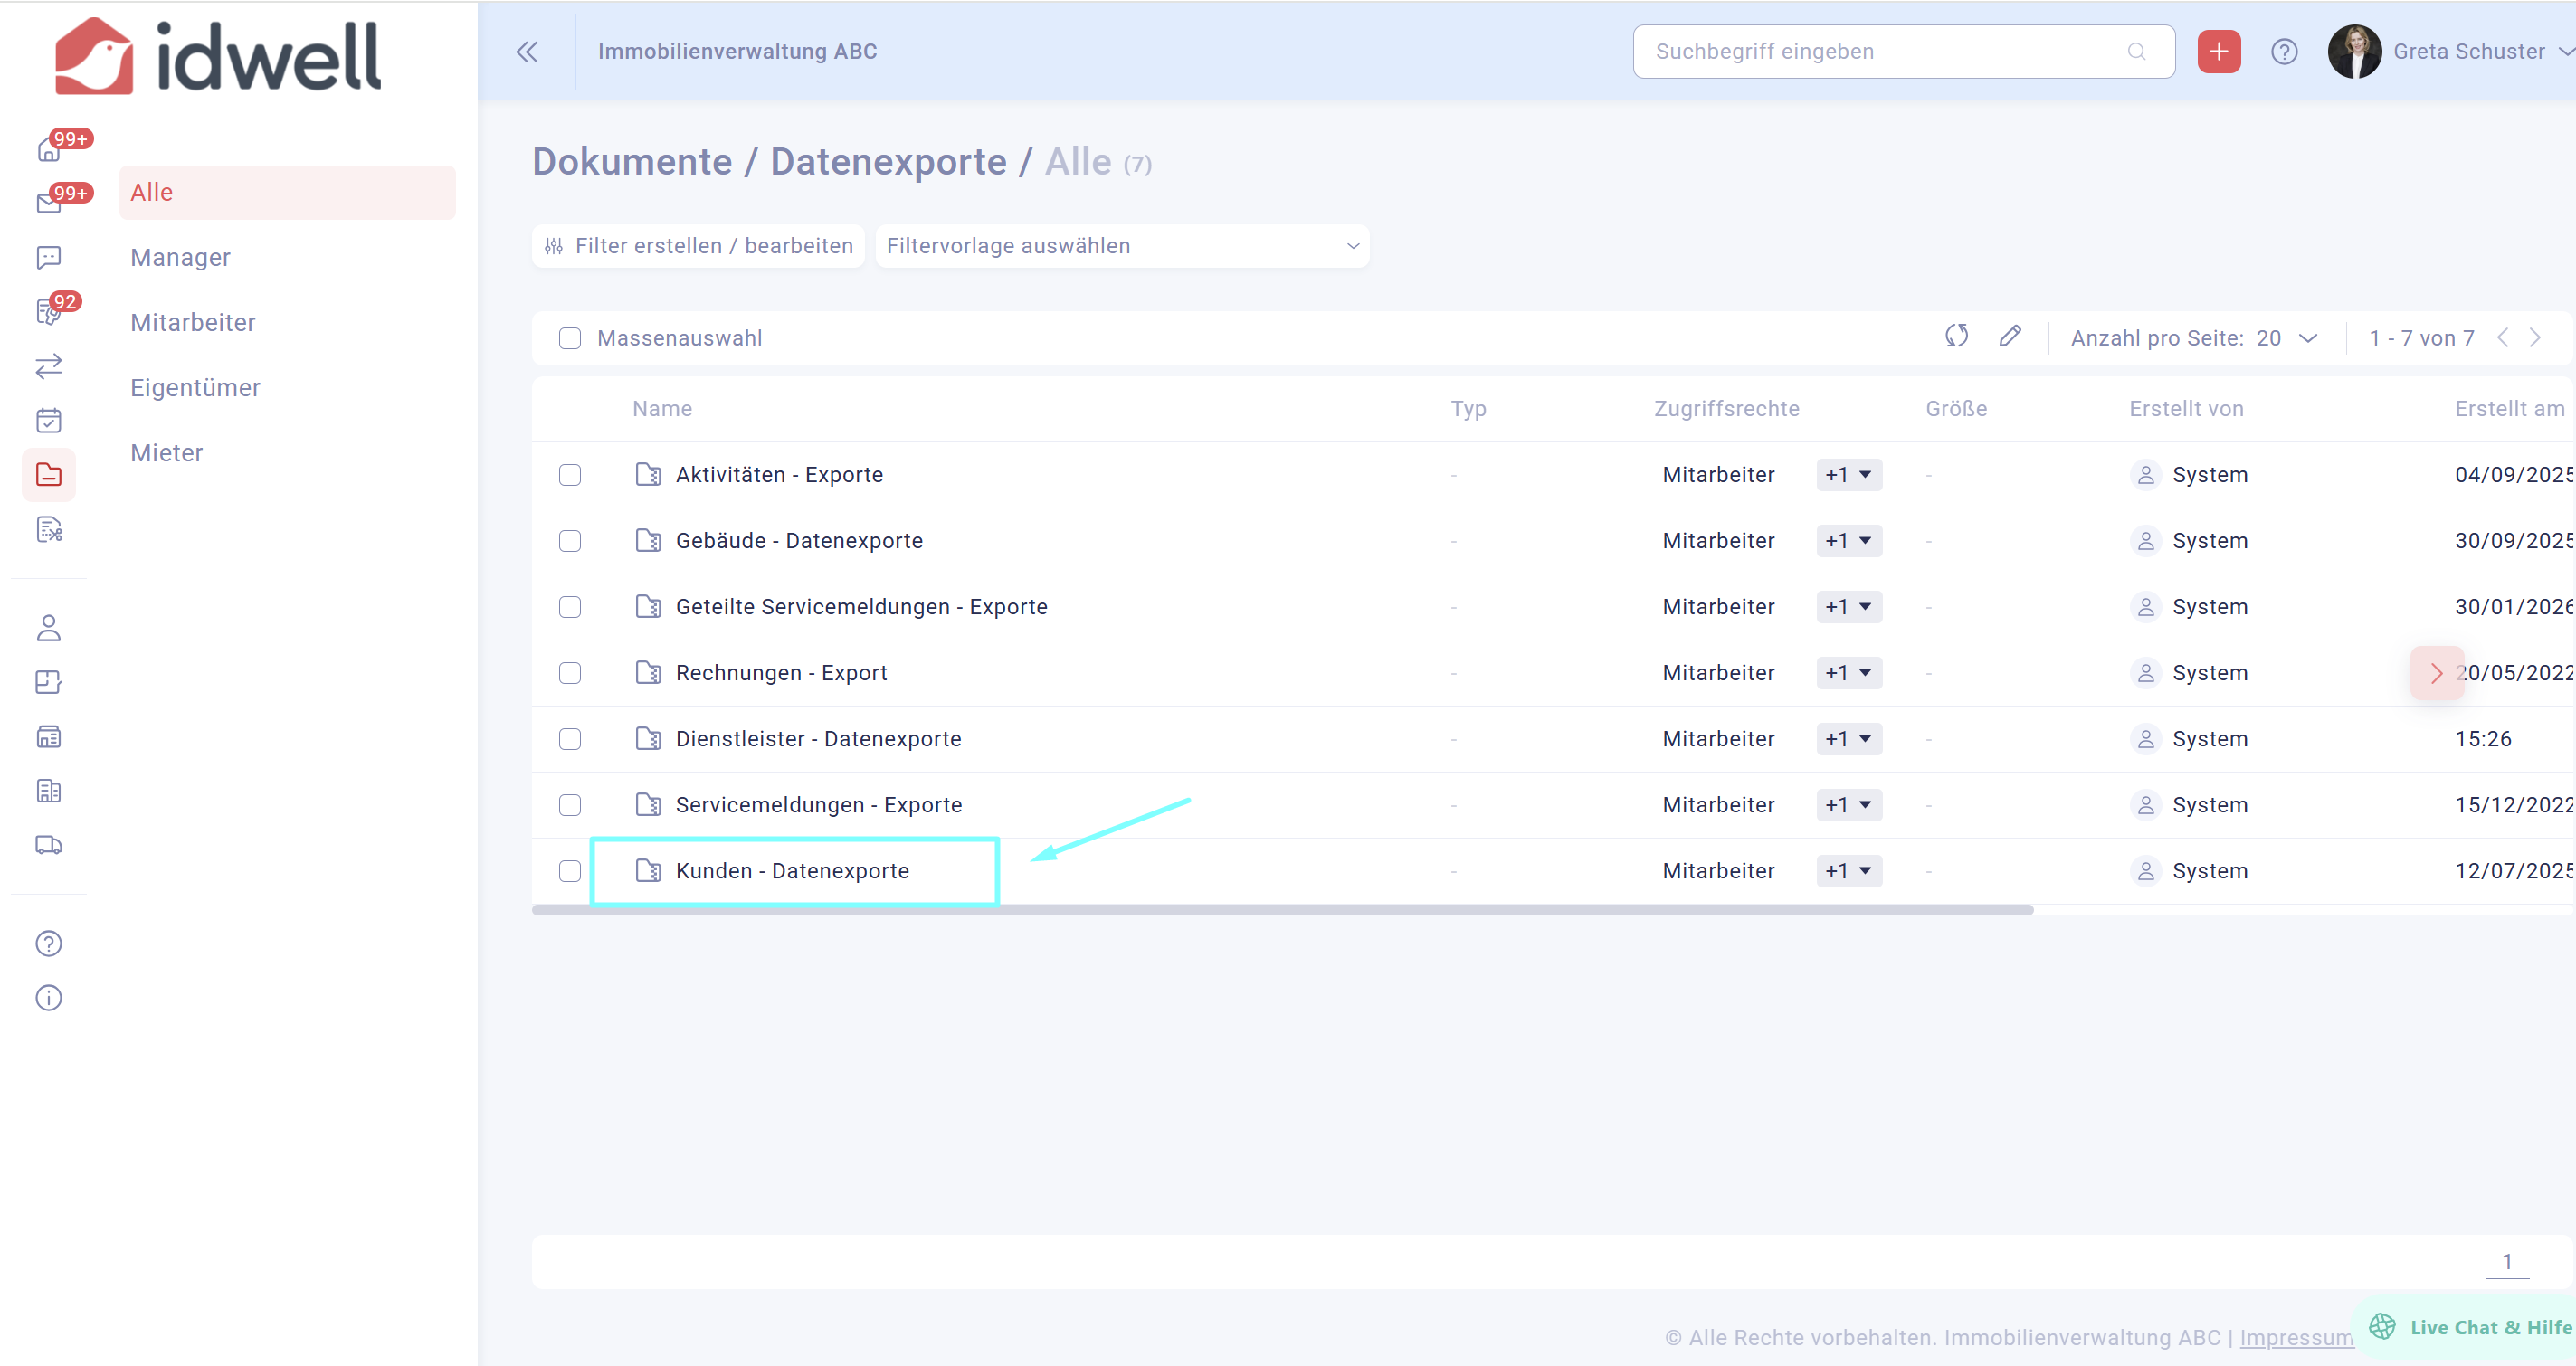Open the mail inbox sidebar icon
The width and height of the screenshot is (2576, 1366).
coord(48,203)
